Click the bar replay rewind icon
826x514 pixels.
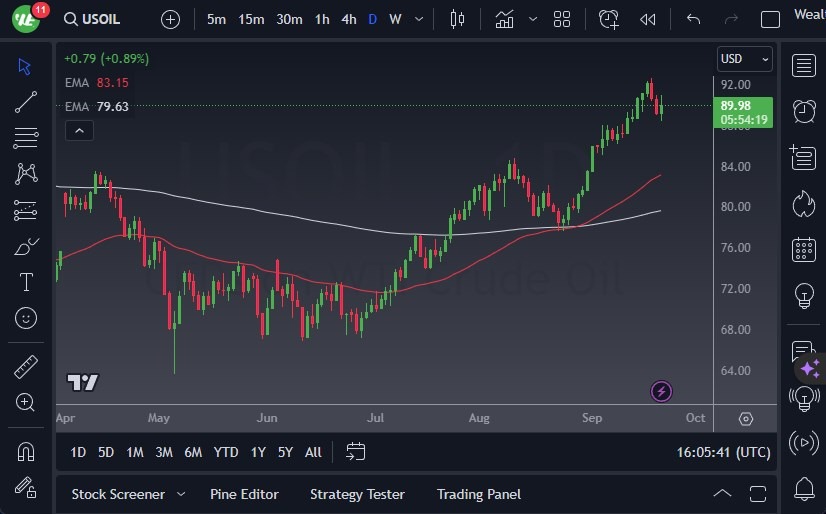click(x=648, y=19)
